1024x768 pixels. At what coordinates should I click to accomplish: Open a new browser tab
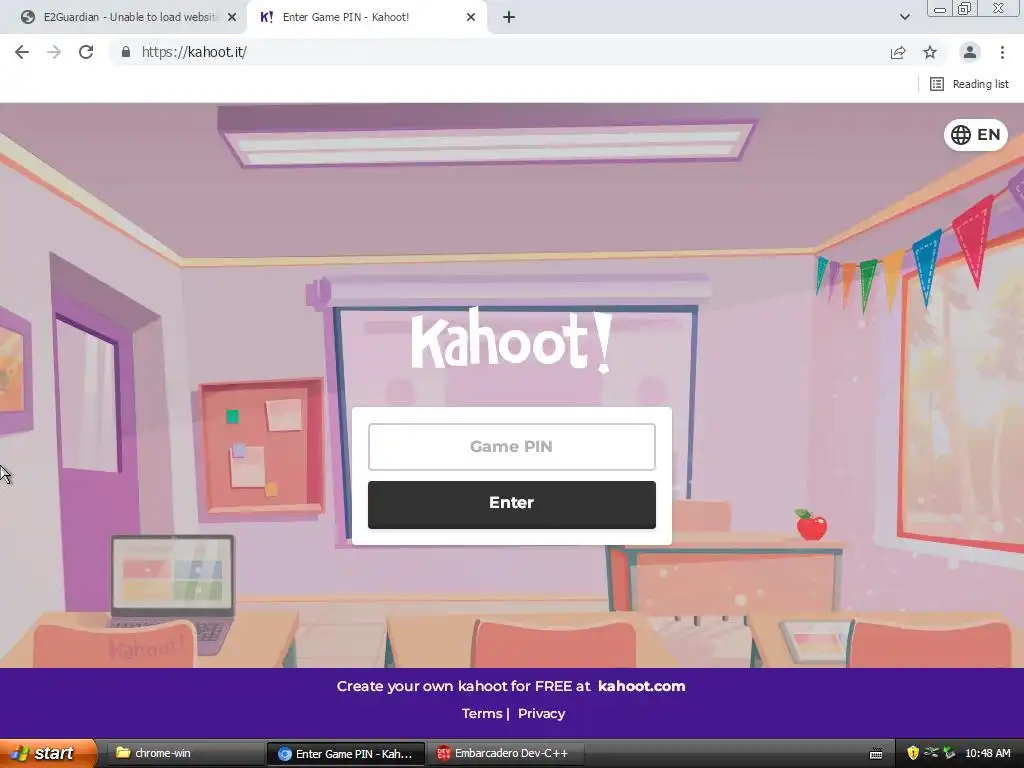click(x=509, y=18)
